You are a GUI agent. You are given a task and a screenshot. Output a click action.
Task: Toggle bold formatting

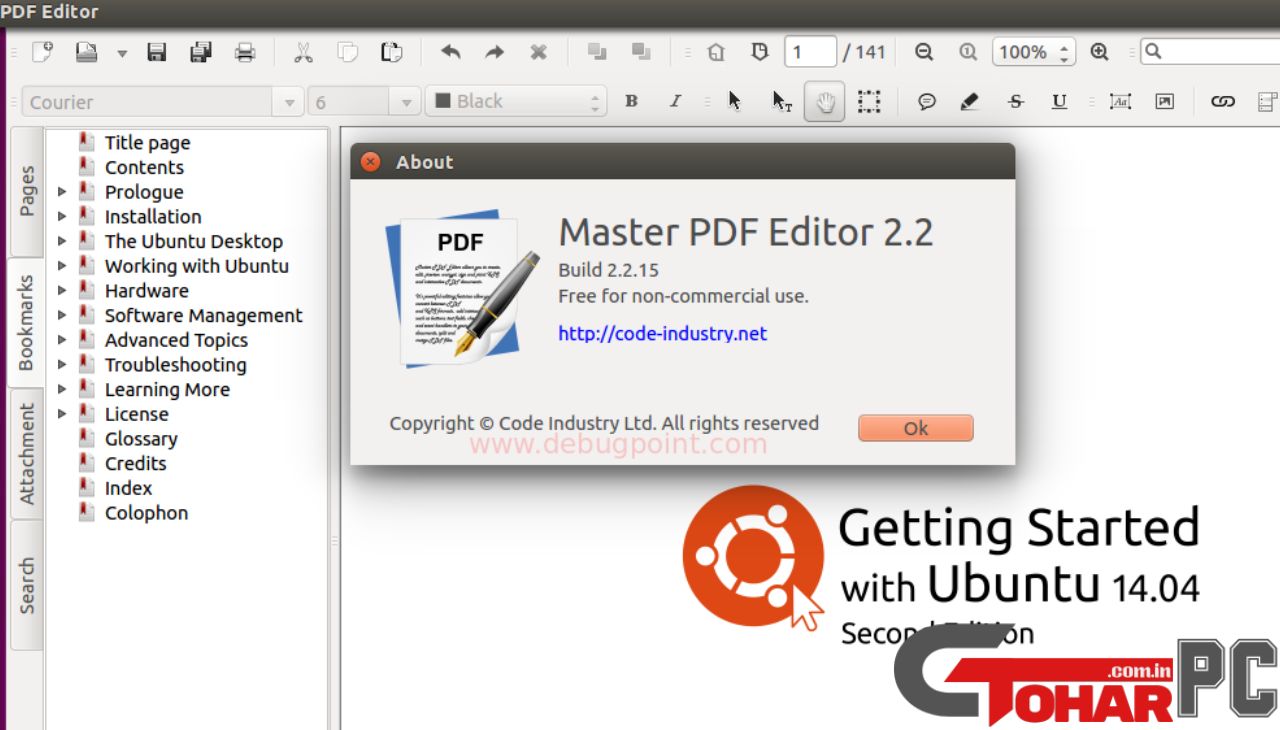tap(631, 101)
